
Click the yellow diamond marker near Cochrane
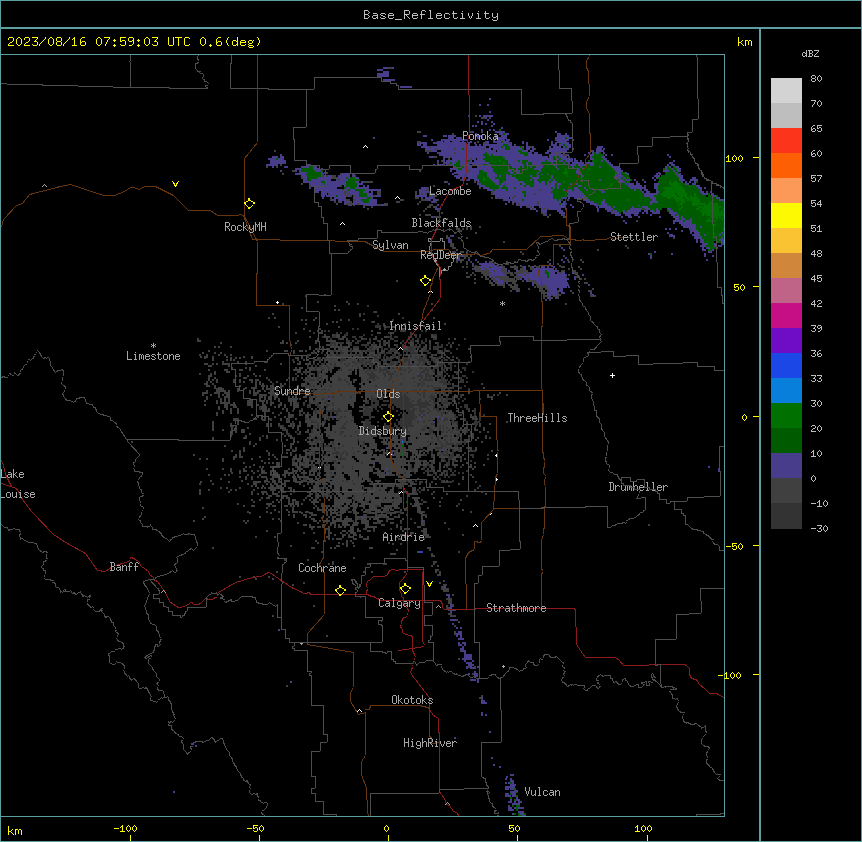(340, 590)
